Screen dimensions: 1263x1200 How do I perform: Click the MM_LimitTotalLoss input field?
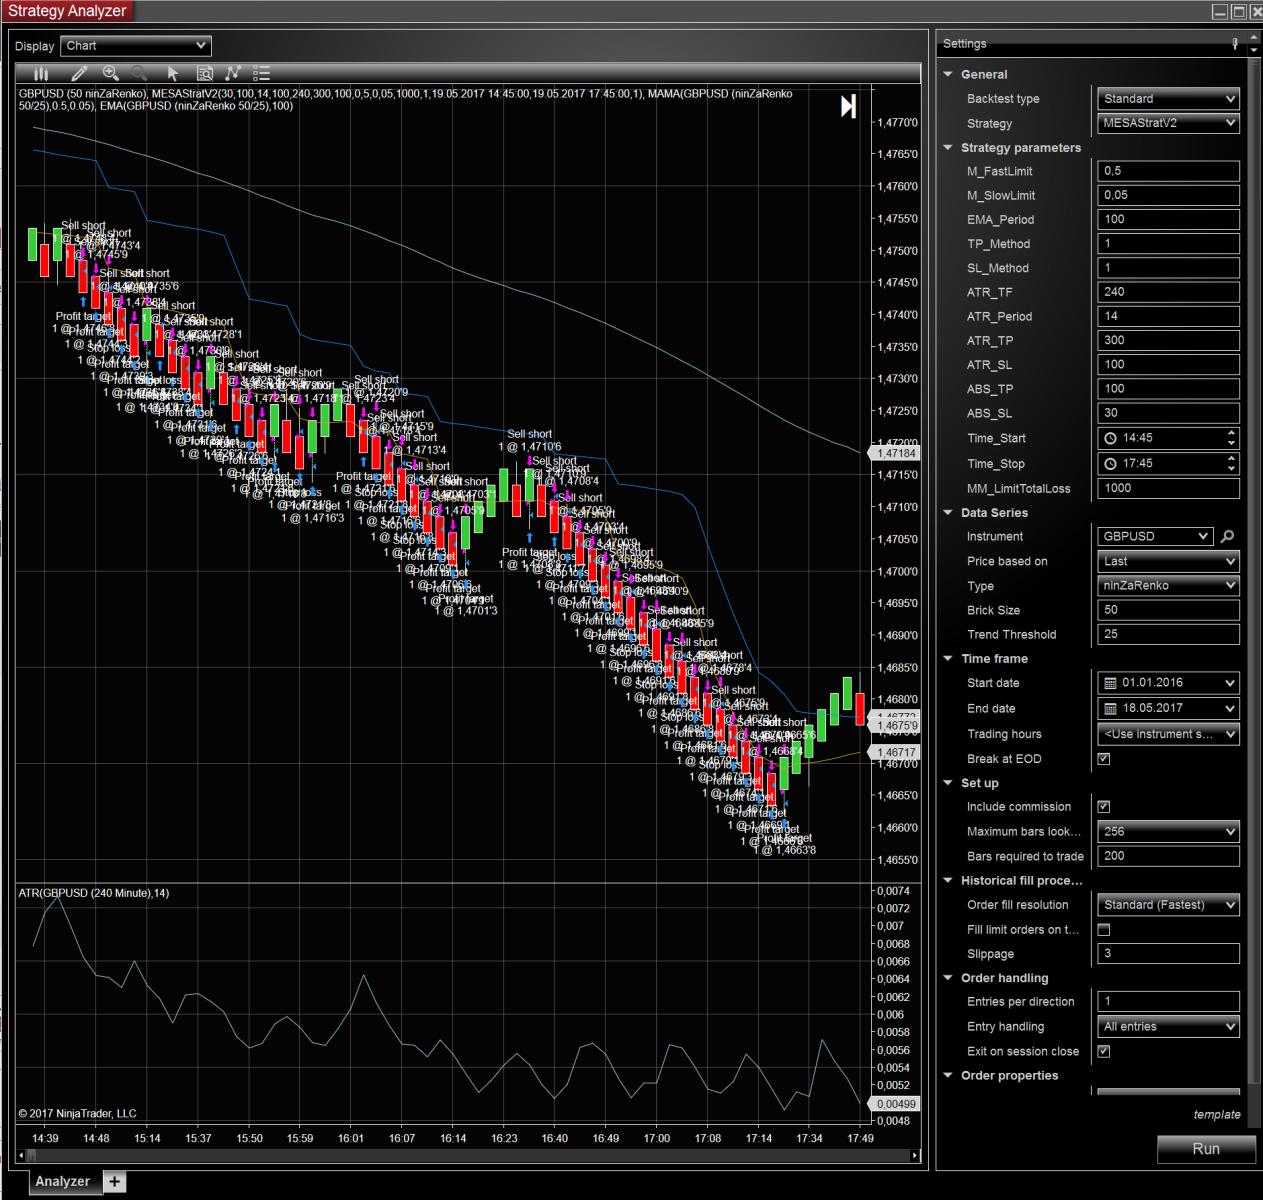pos(1168,488)
